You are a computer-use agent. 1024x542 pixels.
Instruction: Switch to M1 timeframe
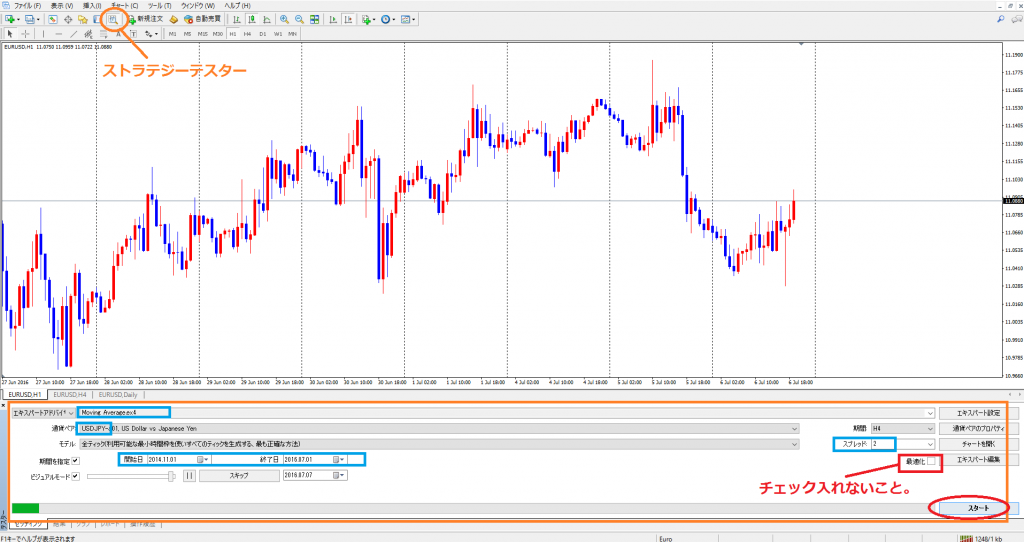coord(172,33)
